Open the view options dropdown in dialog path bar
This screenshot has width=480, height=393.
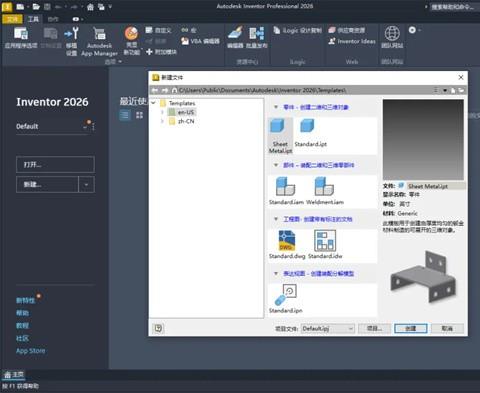(x=445, y=90)
